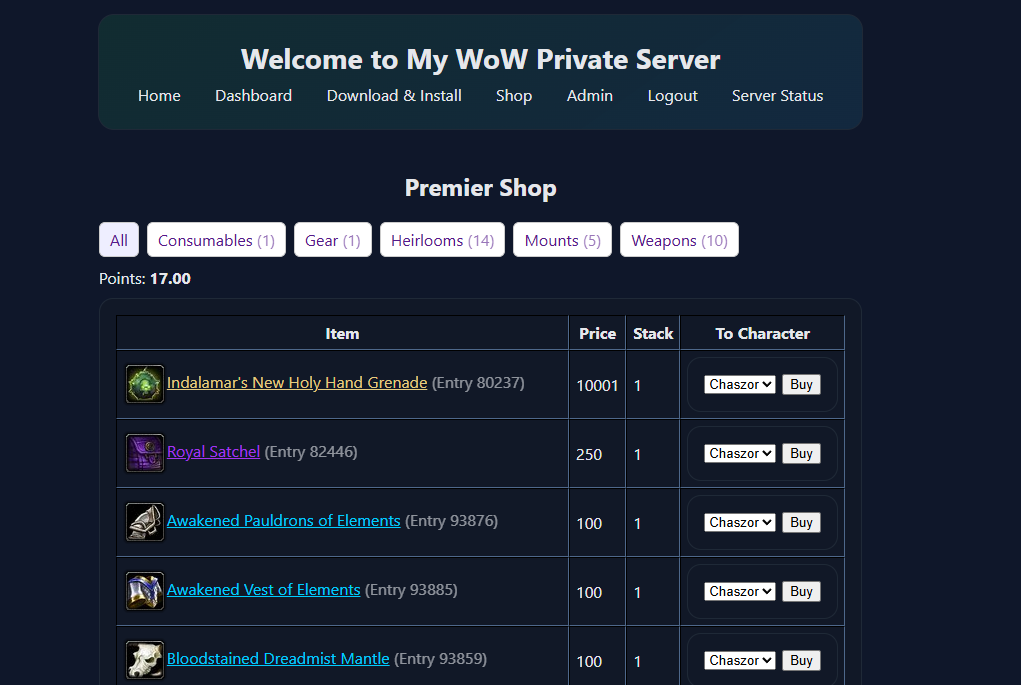This screenshot has height=685, width=1021.
Task: Click the 'Welcome to My WoW Private Server' heading
Action: click(481, 59)
